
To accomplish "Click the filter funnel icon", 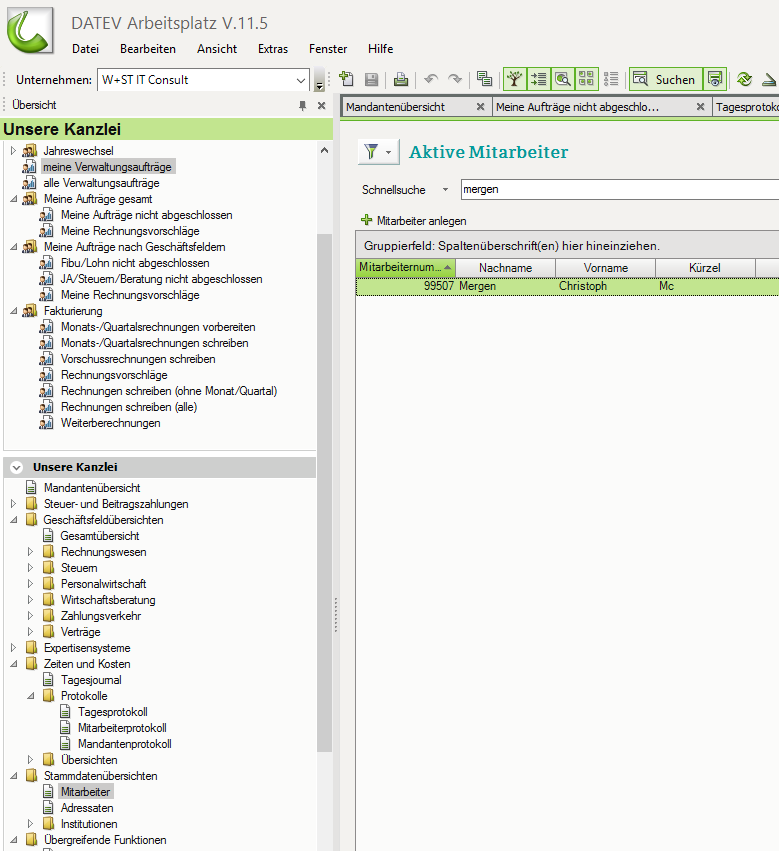I will [371, 152].
